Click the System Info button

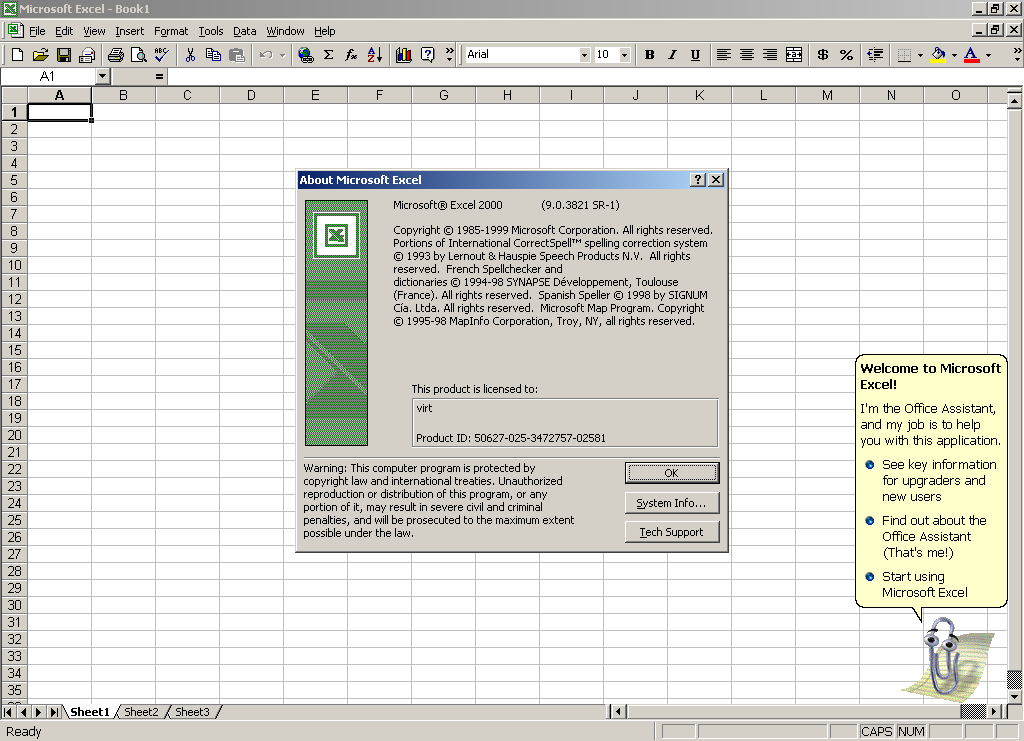tap(671, 503)
